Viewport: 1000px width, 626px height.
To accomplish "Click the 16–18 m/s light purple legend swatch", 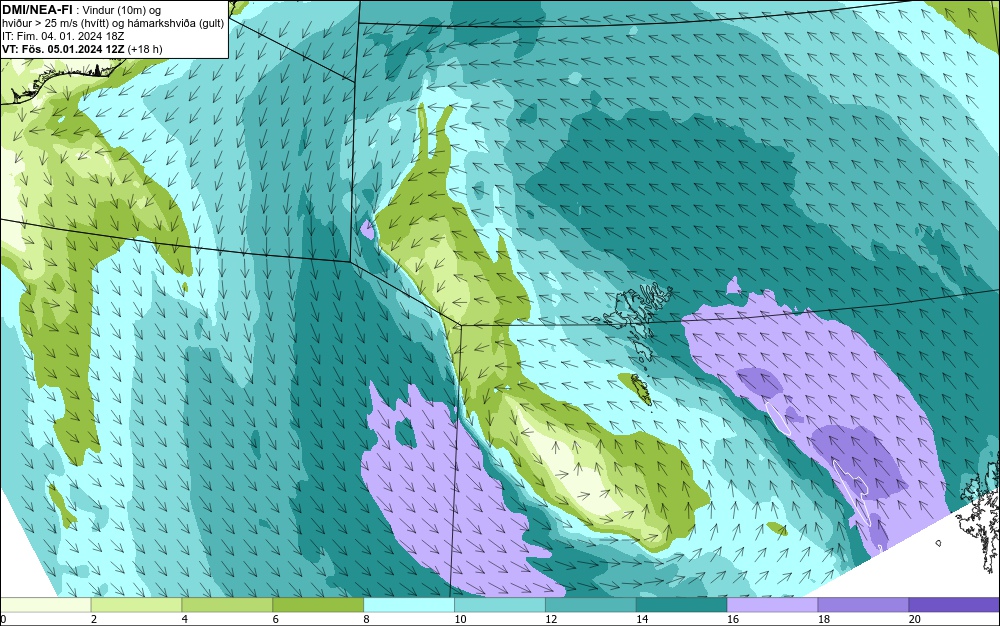I will point(772,604).
